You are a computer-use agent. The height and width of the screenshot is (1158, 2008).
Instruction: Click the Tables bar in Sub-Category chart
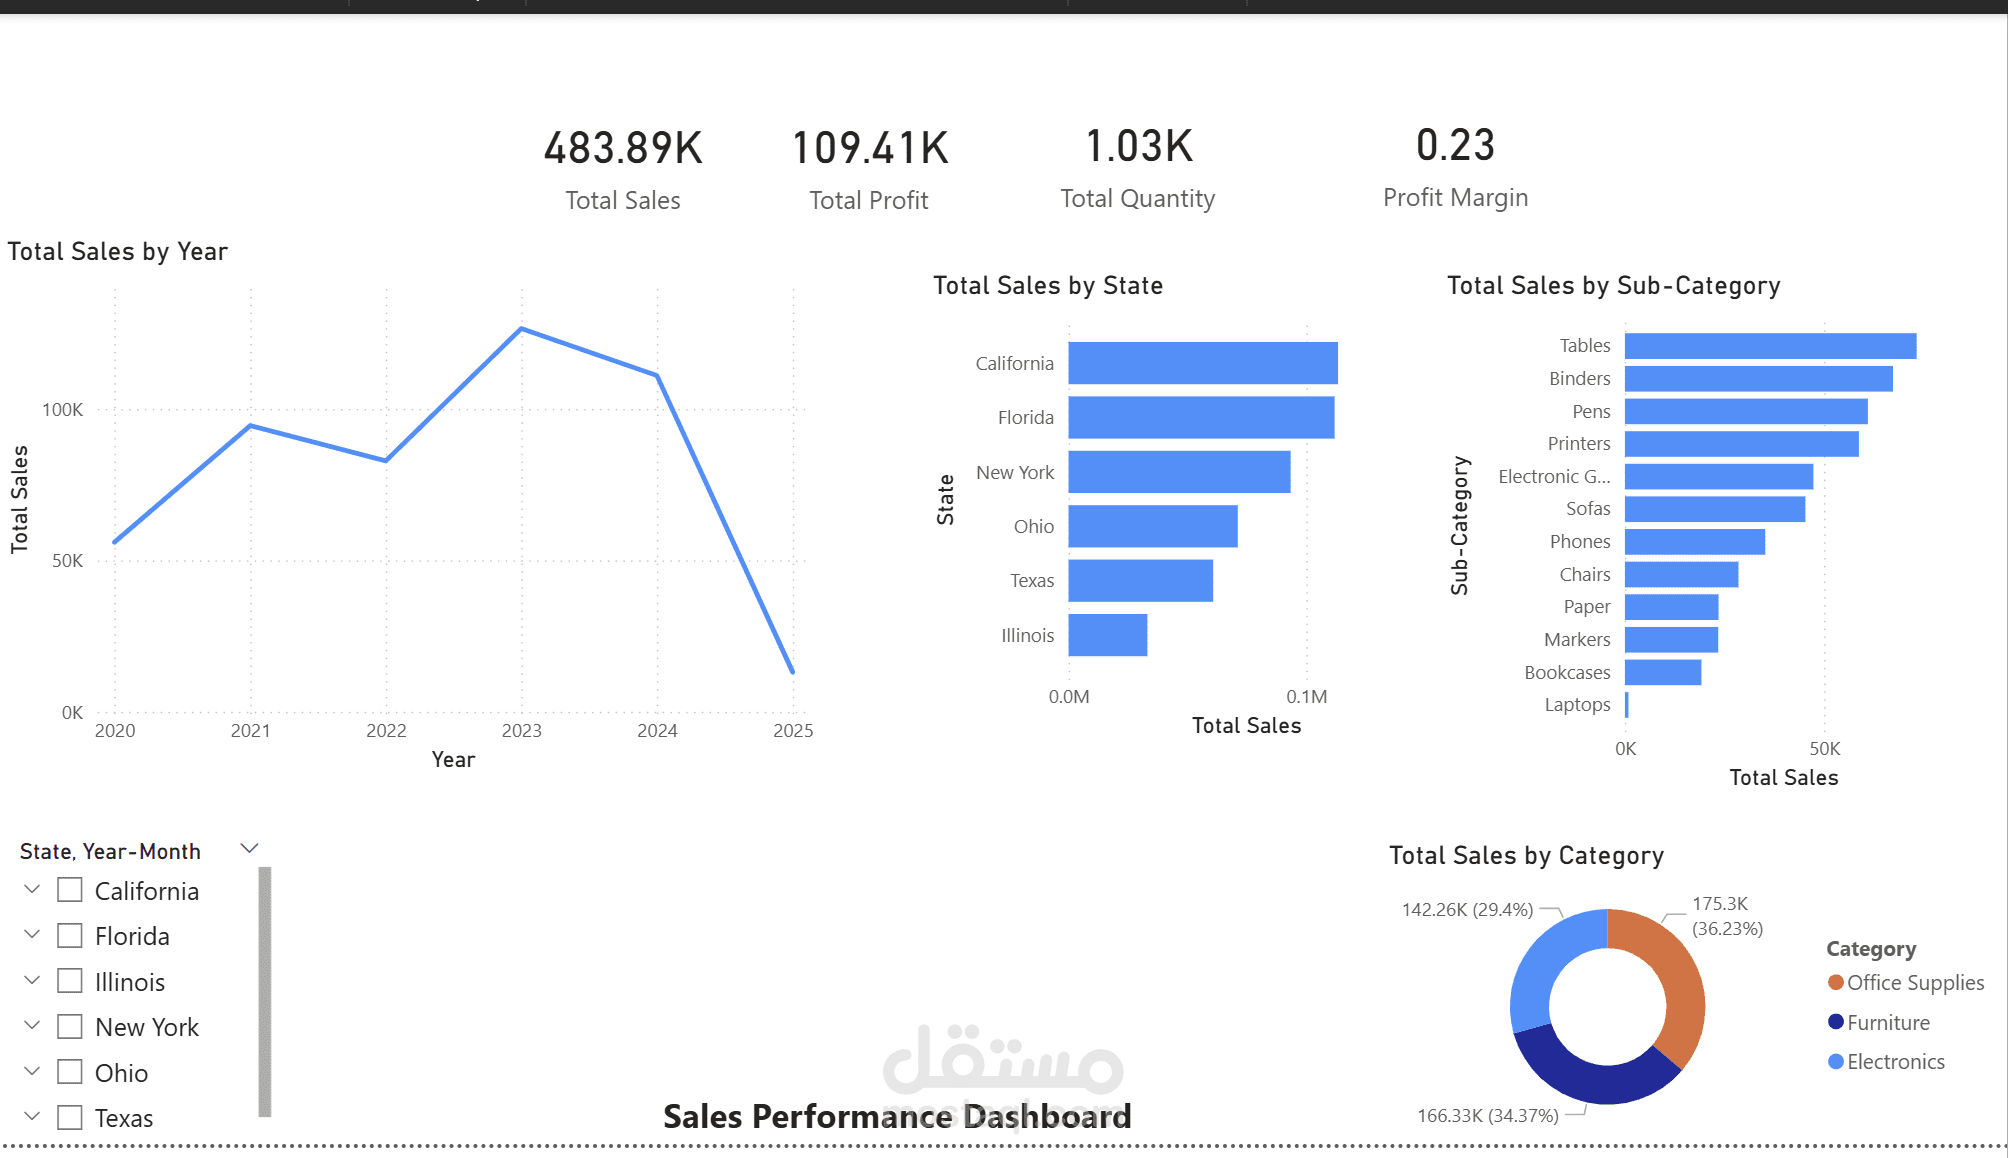click(x=1770, y=345)
